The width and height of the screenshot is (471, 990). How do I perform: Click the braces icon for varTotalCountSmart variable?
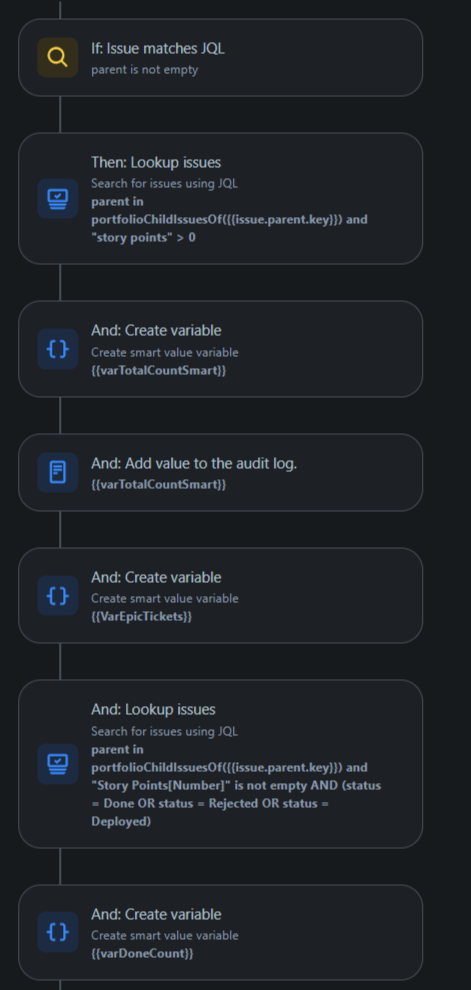coord(57,349)
